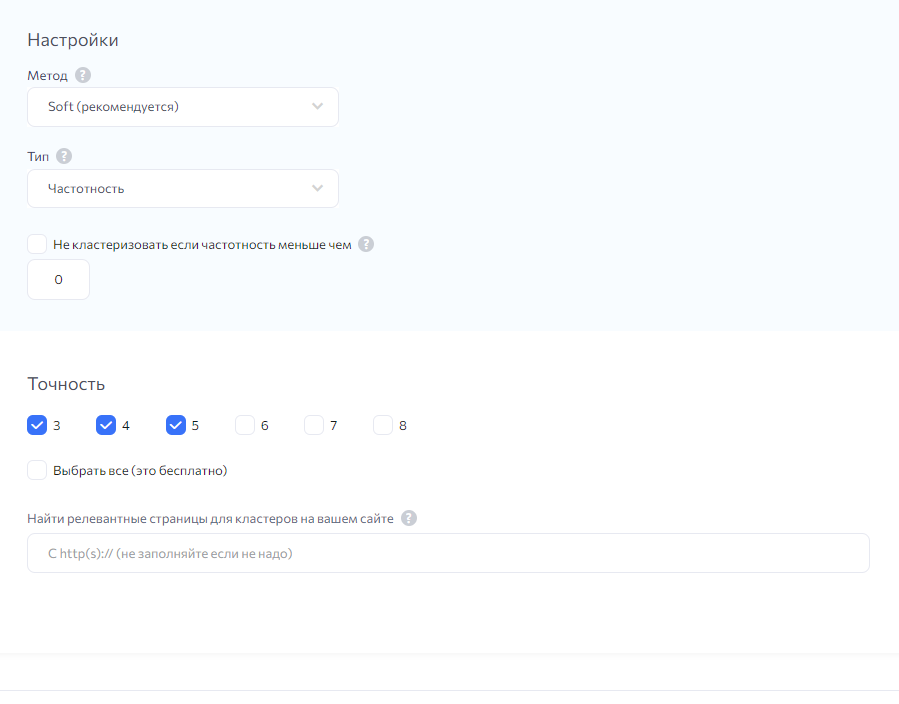Click help icon next to Метод label
This screenshot has width=899, height=704.
point(83,75)
